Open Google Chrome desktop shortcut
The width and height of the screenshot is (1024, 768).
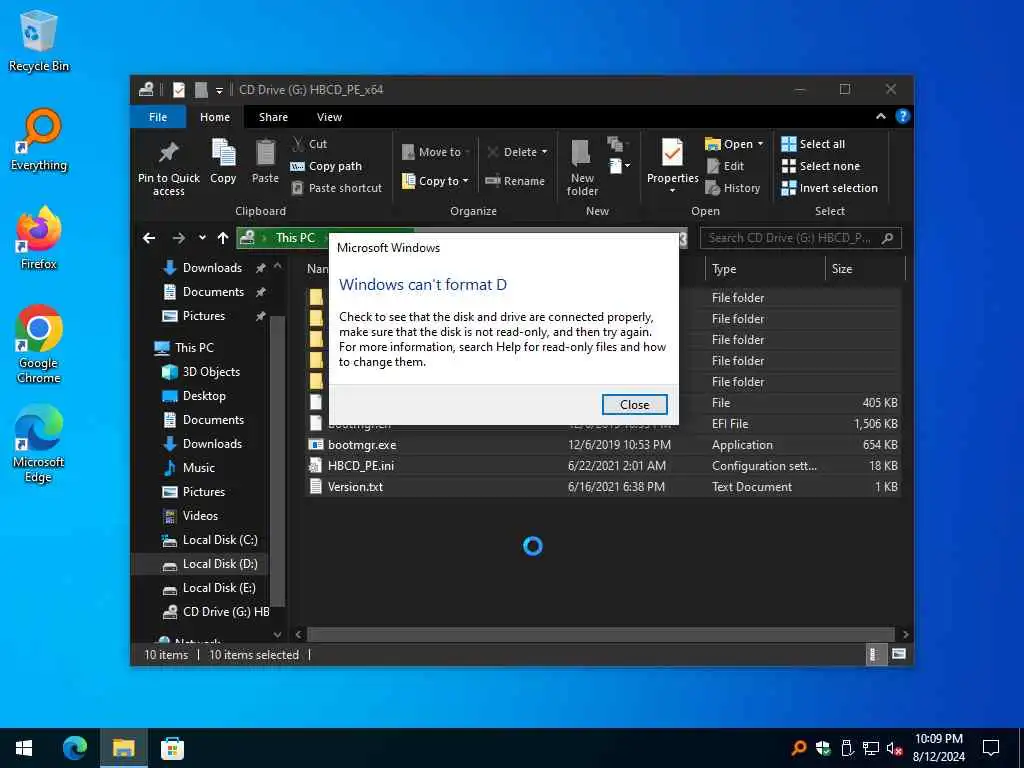pyautogui.click(x=39, y=344)
